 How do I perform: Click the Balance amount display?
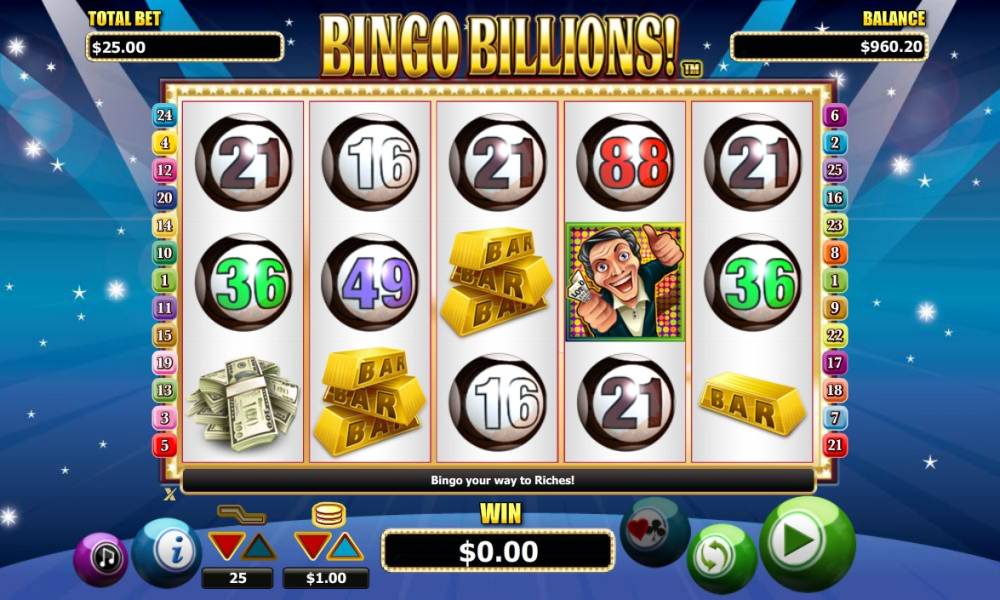[829, 47]
